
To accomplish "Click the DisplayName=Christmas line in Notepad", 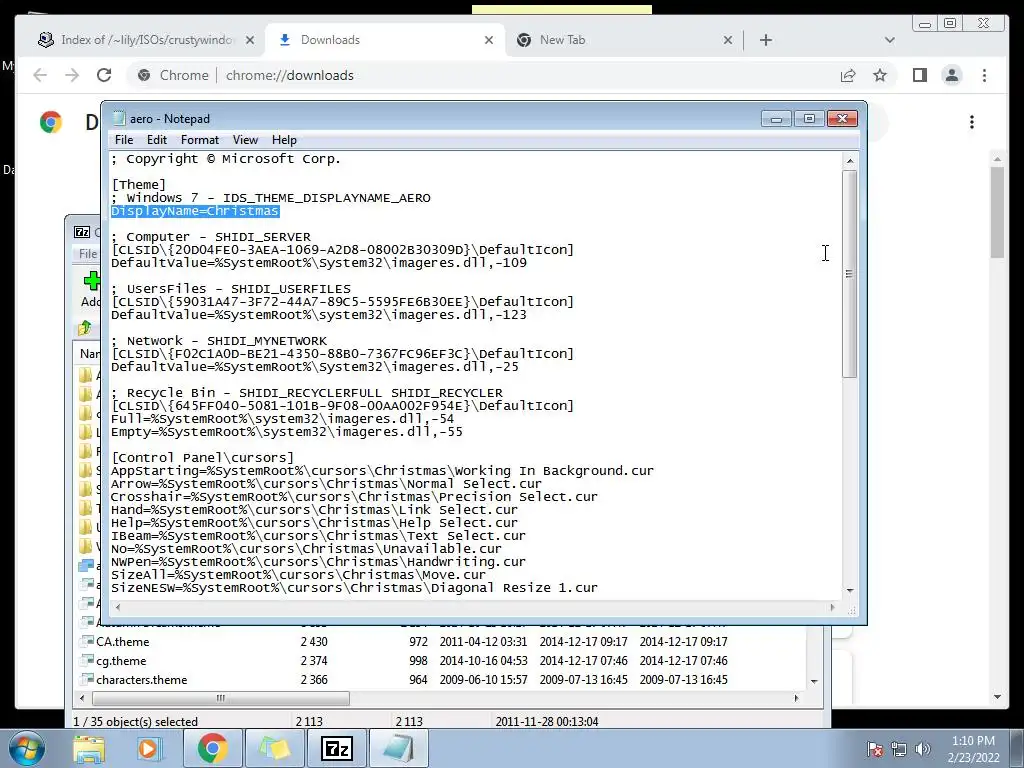I will (x=195, y=211).
